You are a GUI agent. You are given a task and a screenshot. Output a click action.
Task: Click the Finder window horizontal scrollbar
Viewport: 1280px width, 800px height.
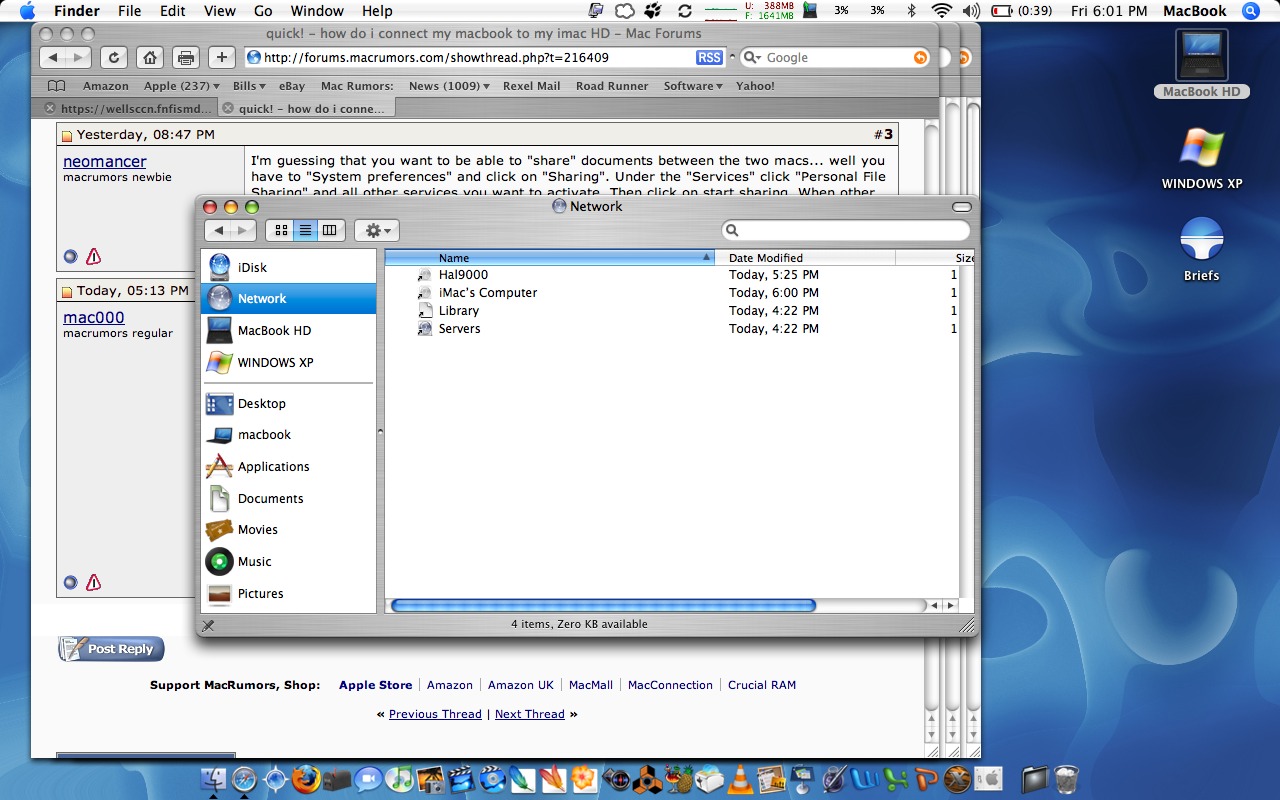(x=602, y=605)
